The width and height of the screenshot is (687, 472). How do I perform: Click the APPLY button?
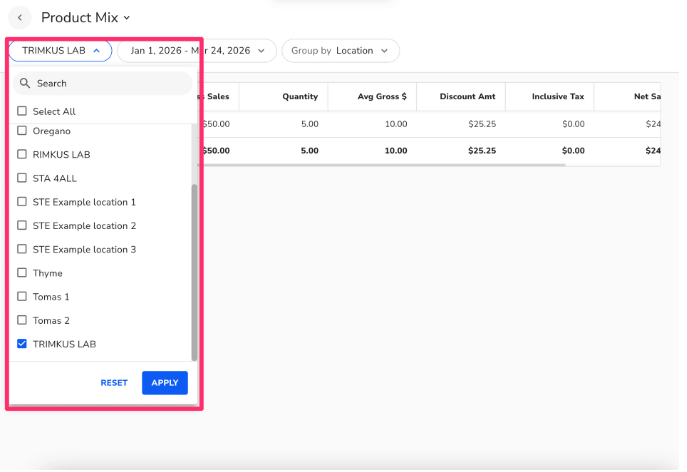coord(165,383)
